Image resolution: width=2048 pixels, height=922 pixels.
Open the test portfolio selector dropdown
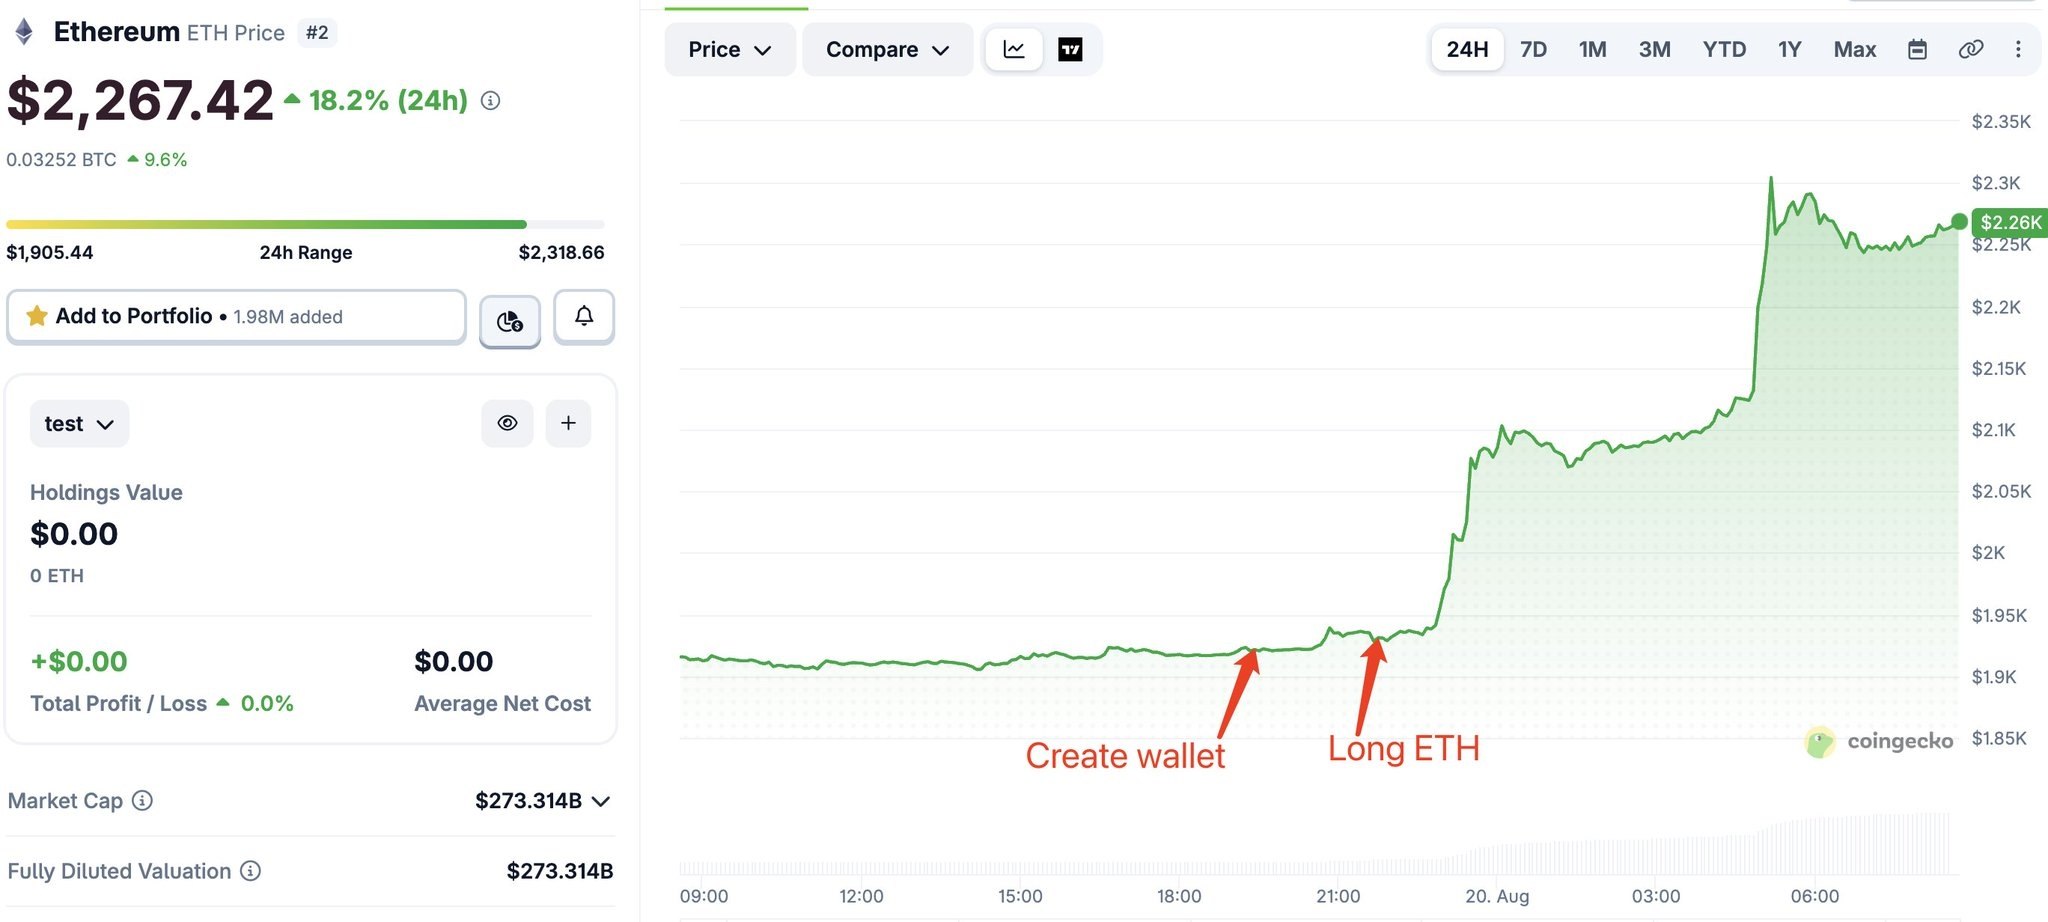79,424
